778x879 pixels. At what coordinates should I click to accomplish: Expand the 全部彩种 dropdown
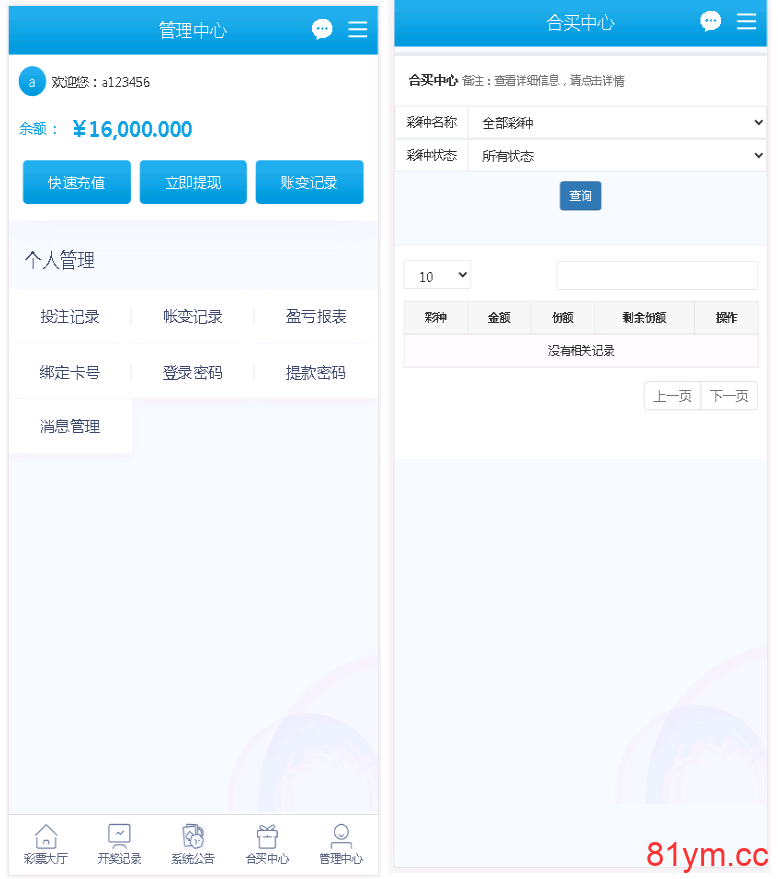617,123
